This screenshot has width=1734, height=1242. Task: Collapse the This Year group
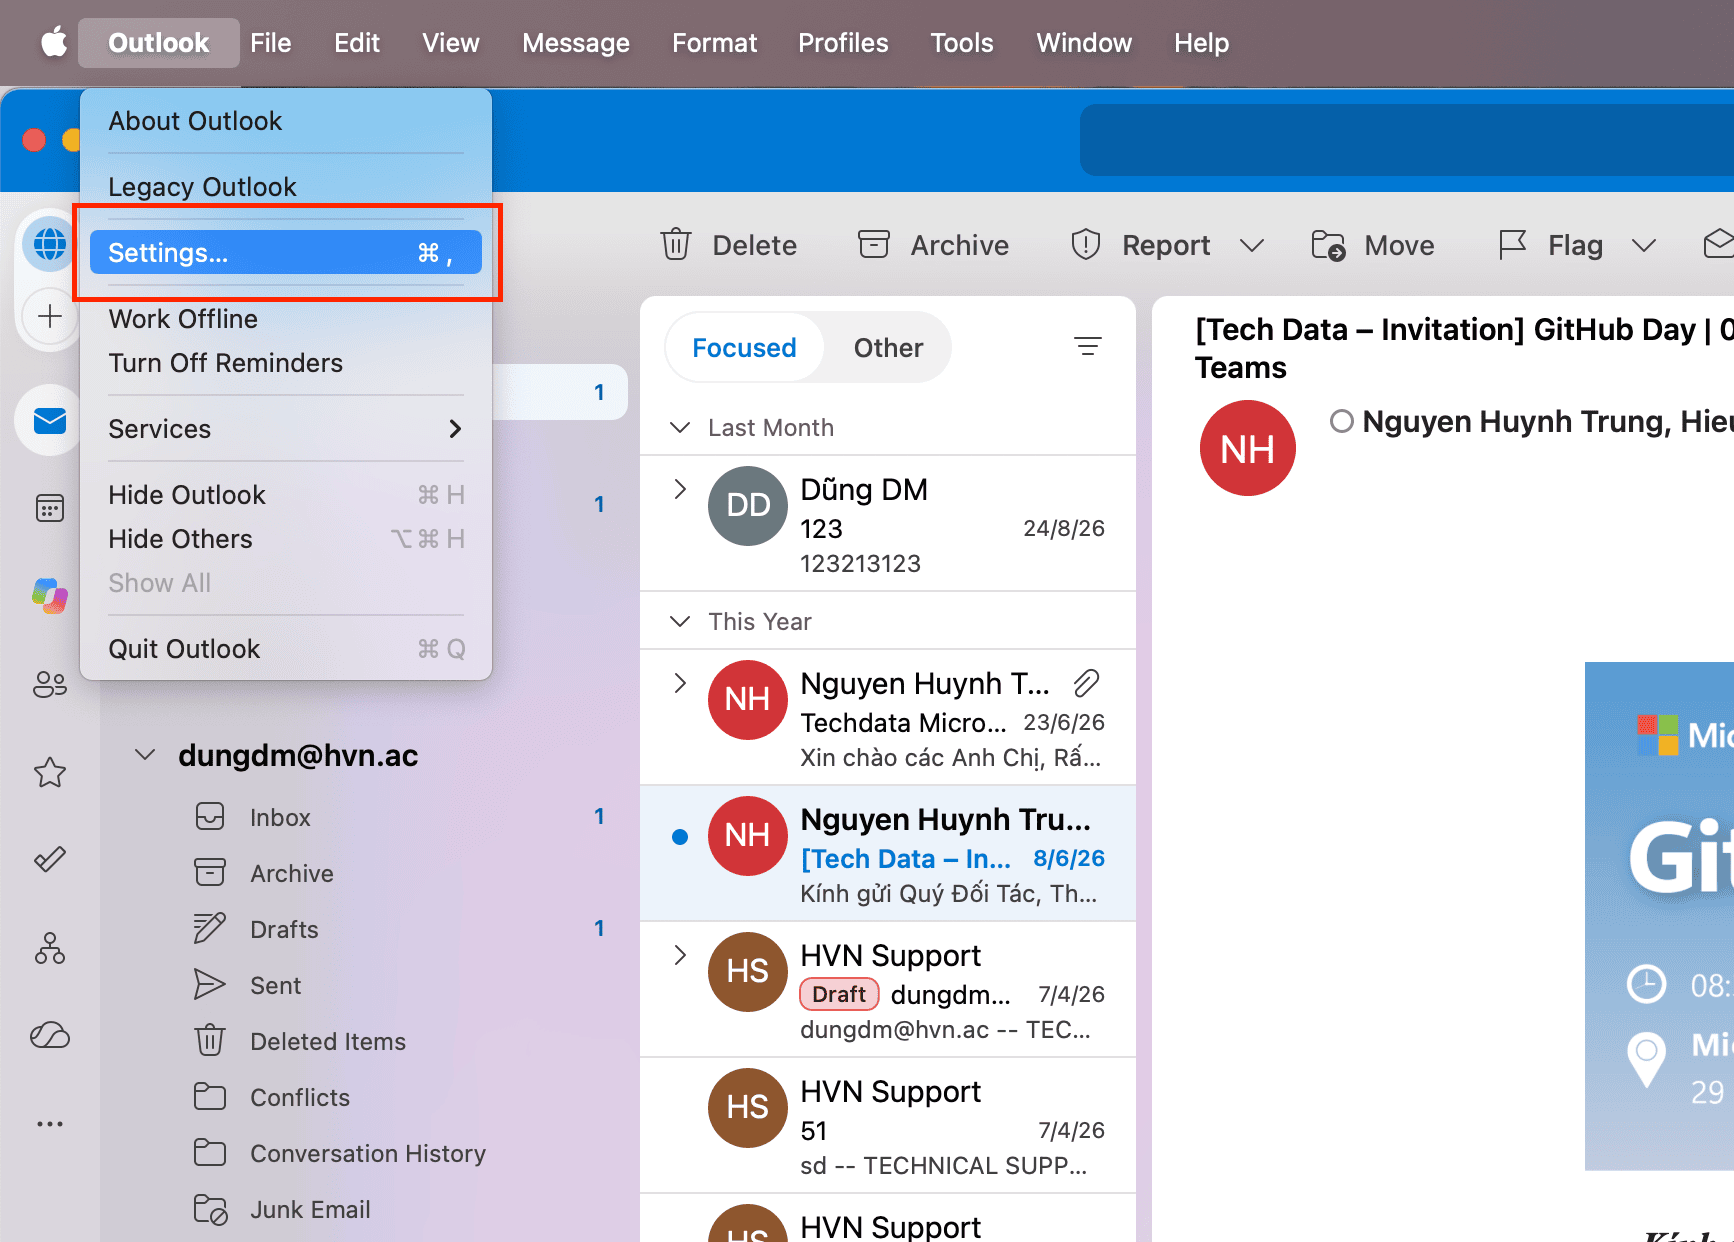tap(680, 622)
